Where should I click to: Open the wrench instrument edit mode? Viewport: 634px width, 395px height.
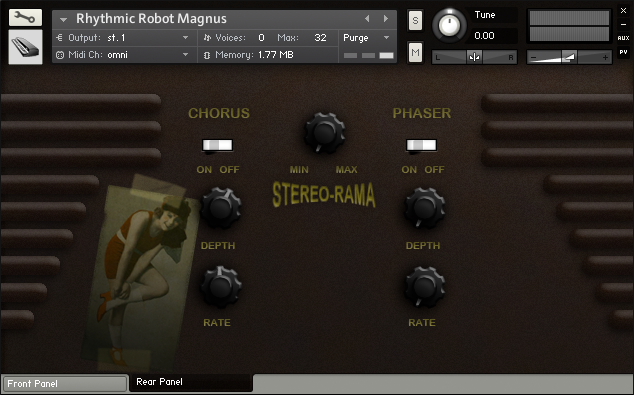point(25,17)
